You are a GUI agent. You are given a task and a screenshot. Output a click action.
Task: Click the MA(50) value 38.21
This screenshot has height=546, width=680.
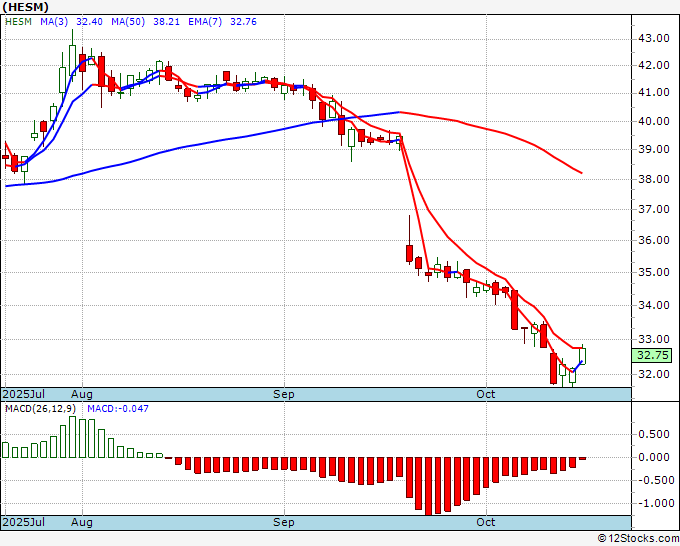click(x=167, y=22)
